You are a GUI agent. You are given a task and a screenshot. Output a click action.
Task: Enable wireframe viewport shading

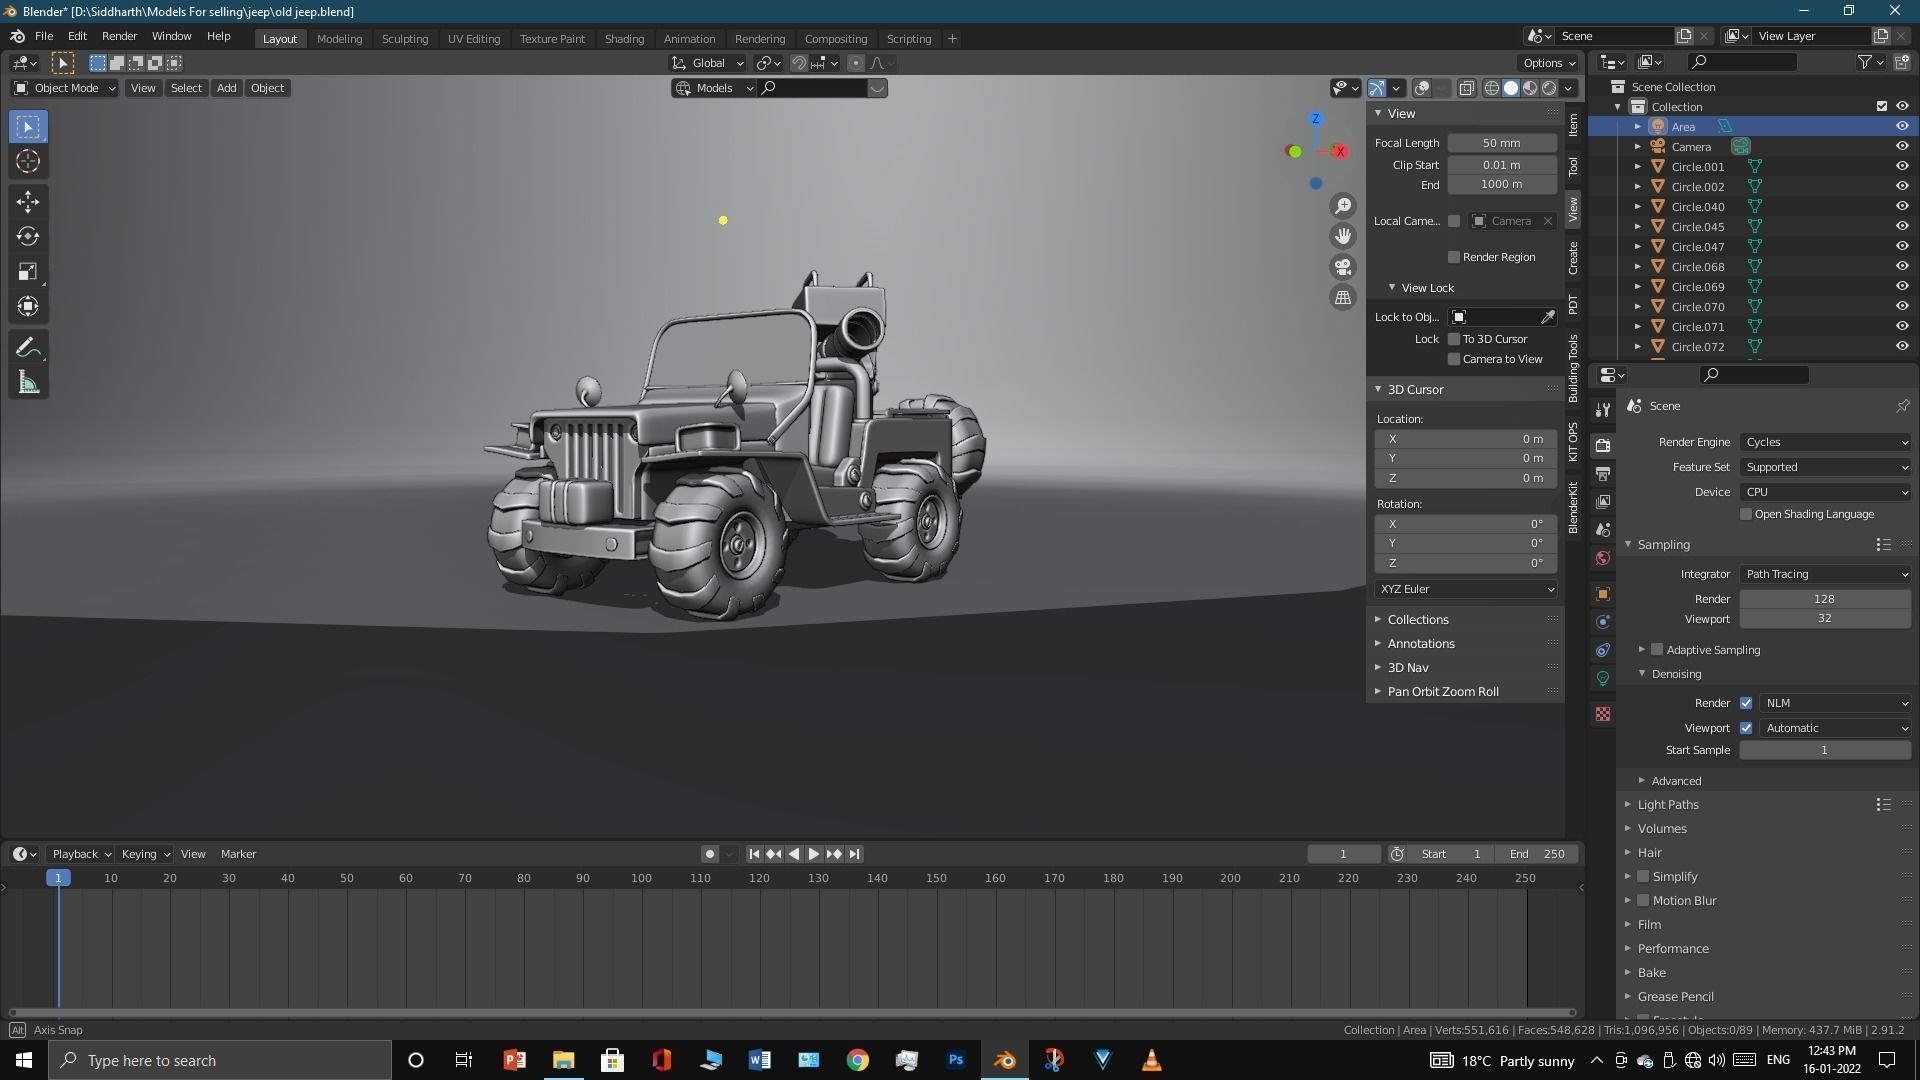tap(1492, 88)
